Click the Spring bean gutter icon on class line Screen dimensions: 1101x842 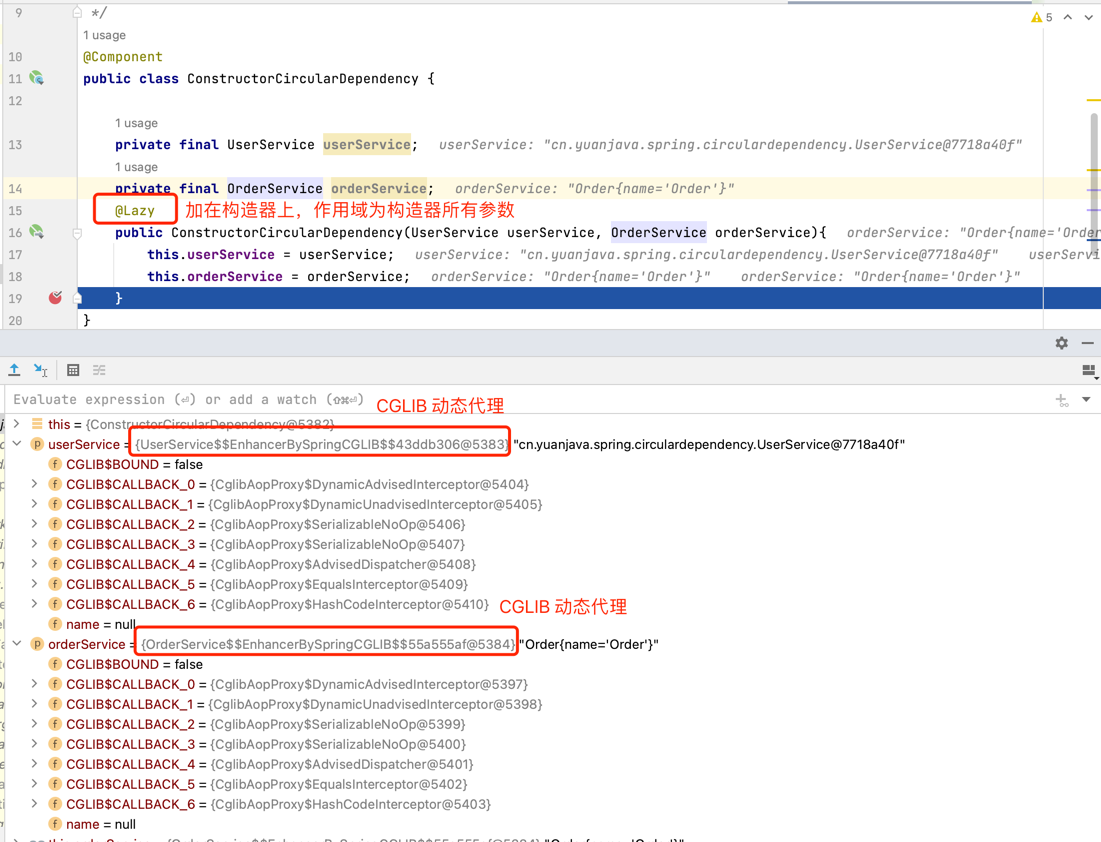pos(37,78)
